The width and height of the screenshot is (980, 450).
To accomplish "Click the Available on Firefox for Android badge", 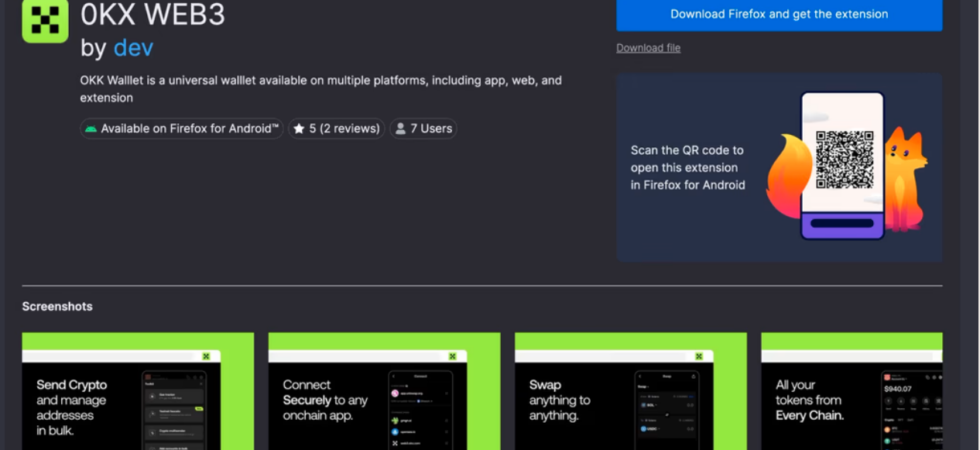I will pos(181,129).
